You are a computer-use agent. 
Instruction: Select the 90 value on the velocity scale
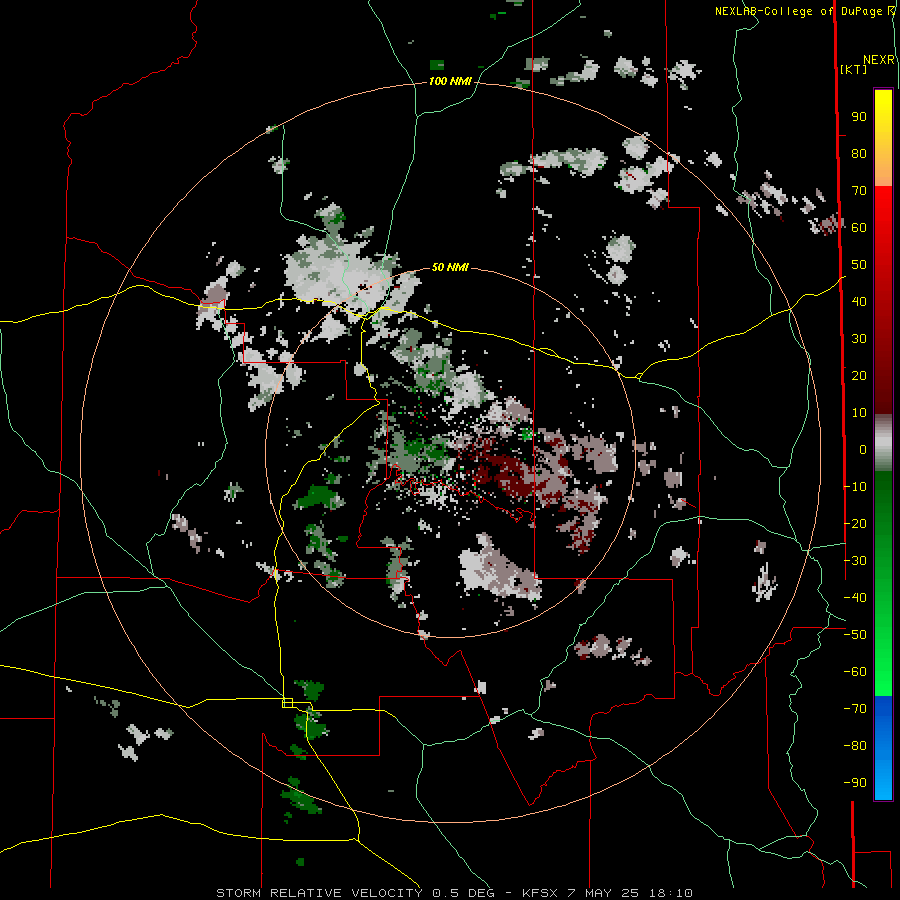[859, 117]
